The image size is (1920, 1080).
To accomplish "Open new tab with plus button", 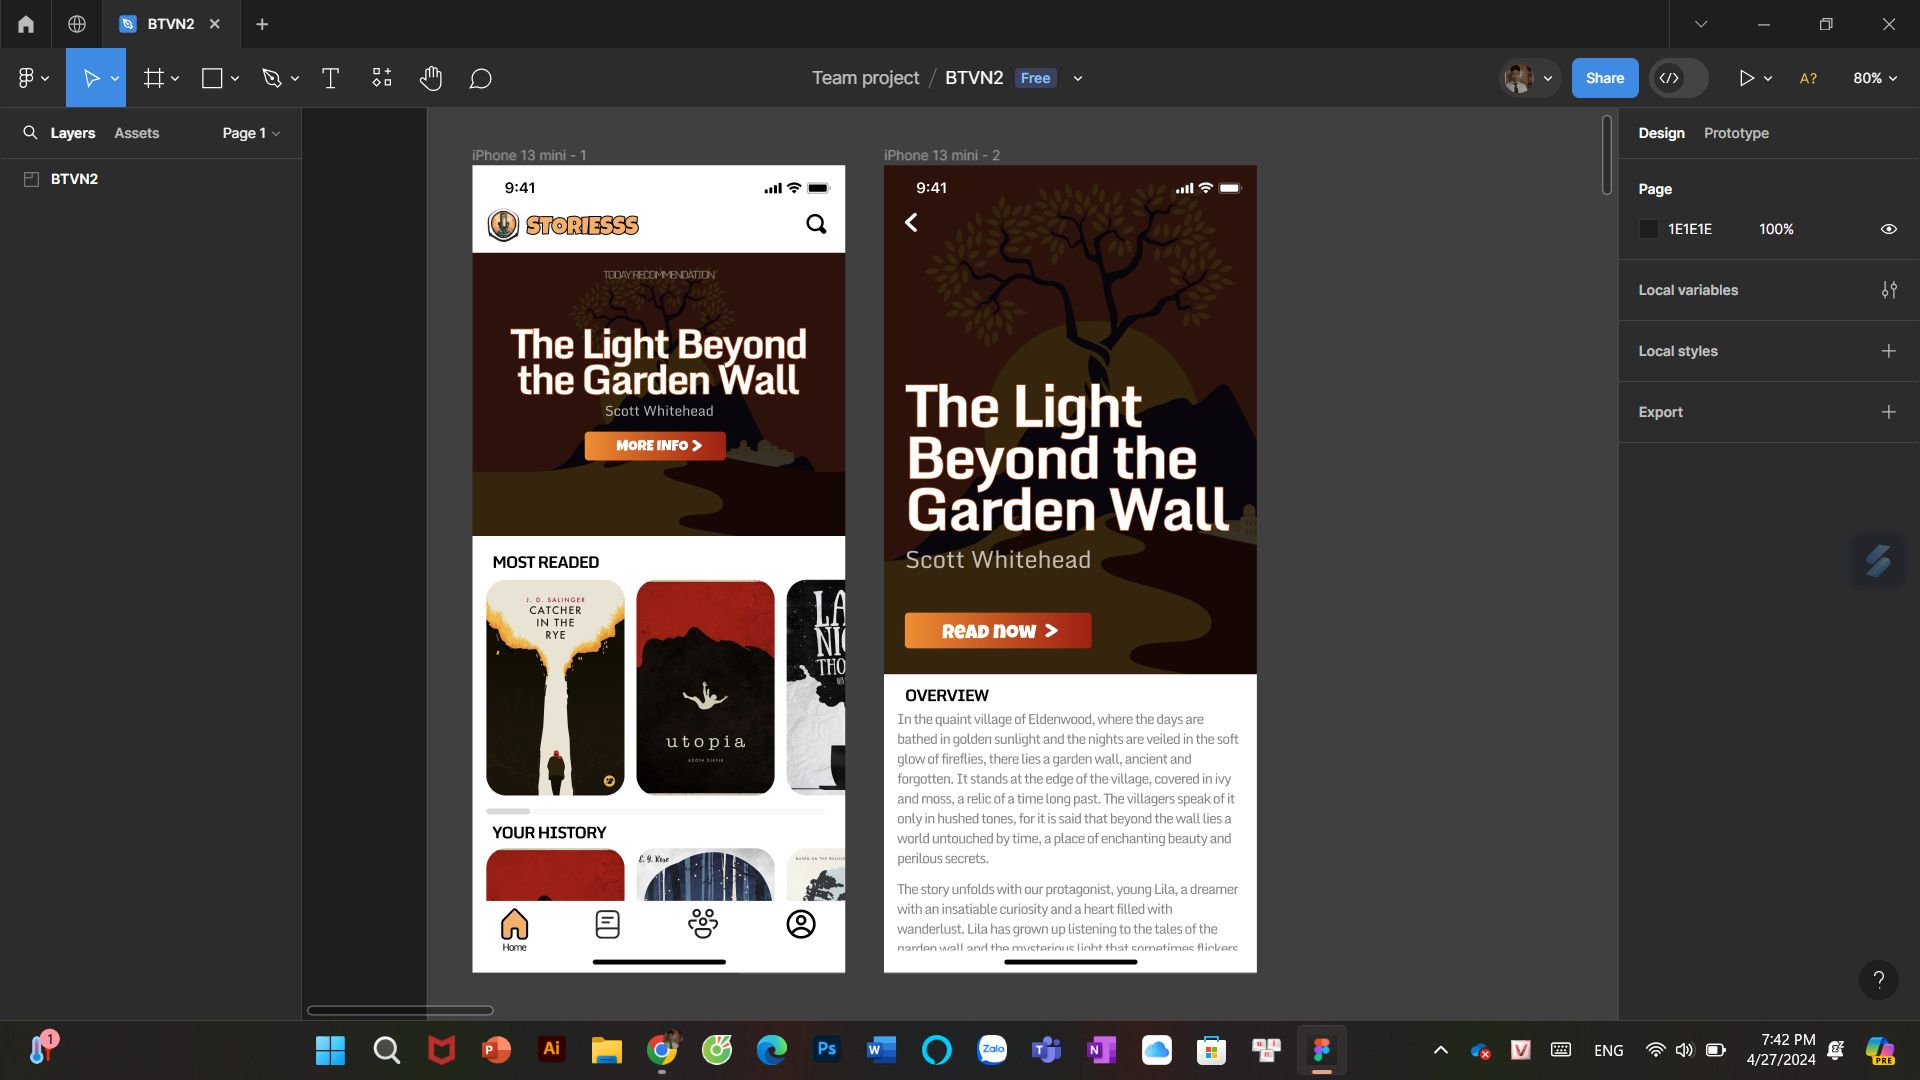I will (x=262, y=24).
